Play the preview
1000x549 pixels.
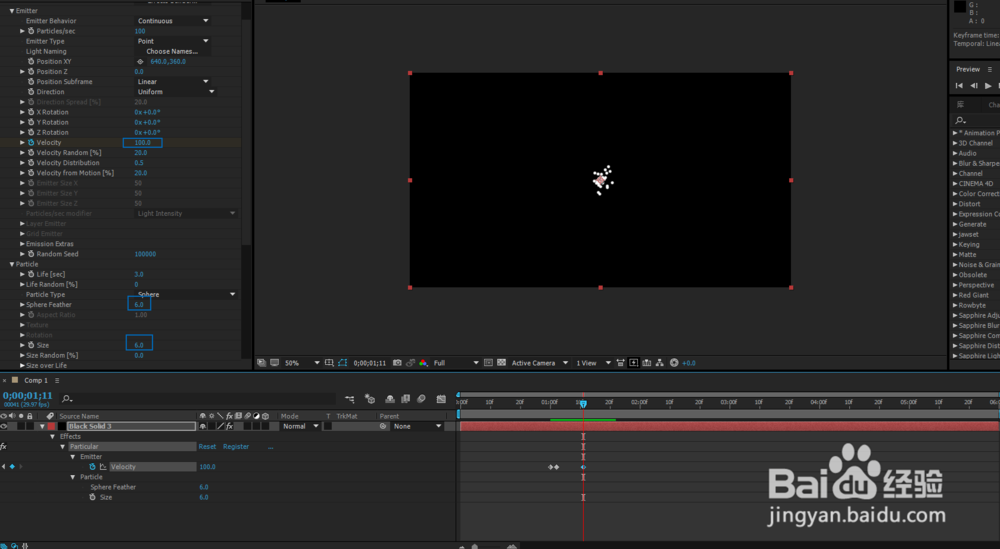988,86
